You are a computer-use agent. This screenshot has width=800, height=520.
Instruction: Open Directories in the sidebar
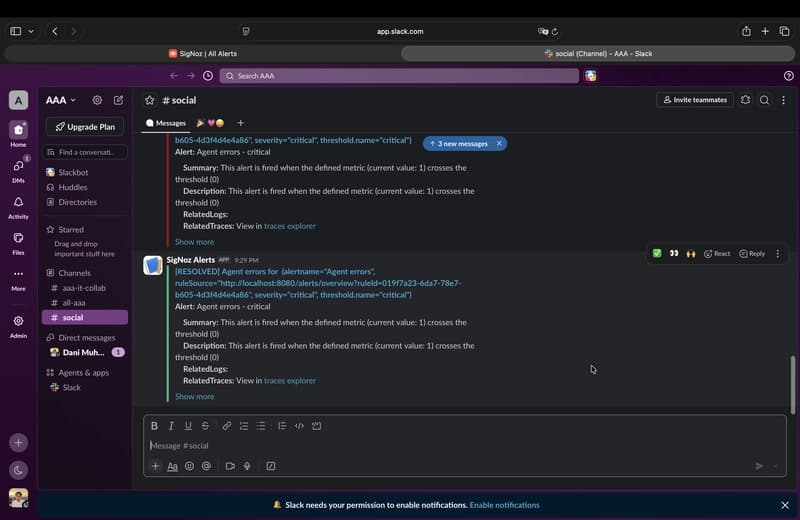(x=78, y=202)
